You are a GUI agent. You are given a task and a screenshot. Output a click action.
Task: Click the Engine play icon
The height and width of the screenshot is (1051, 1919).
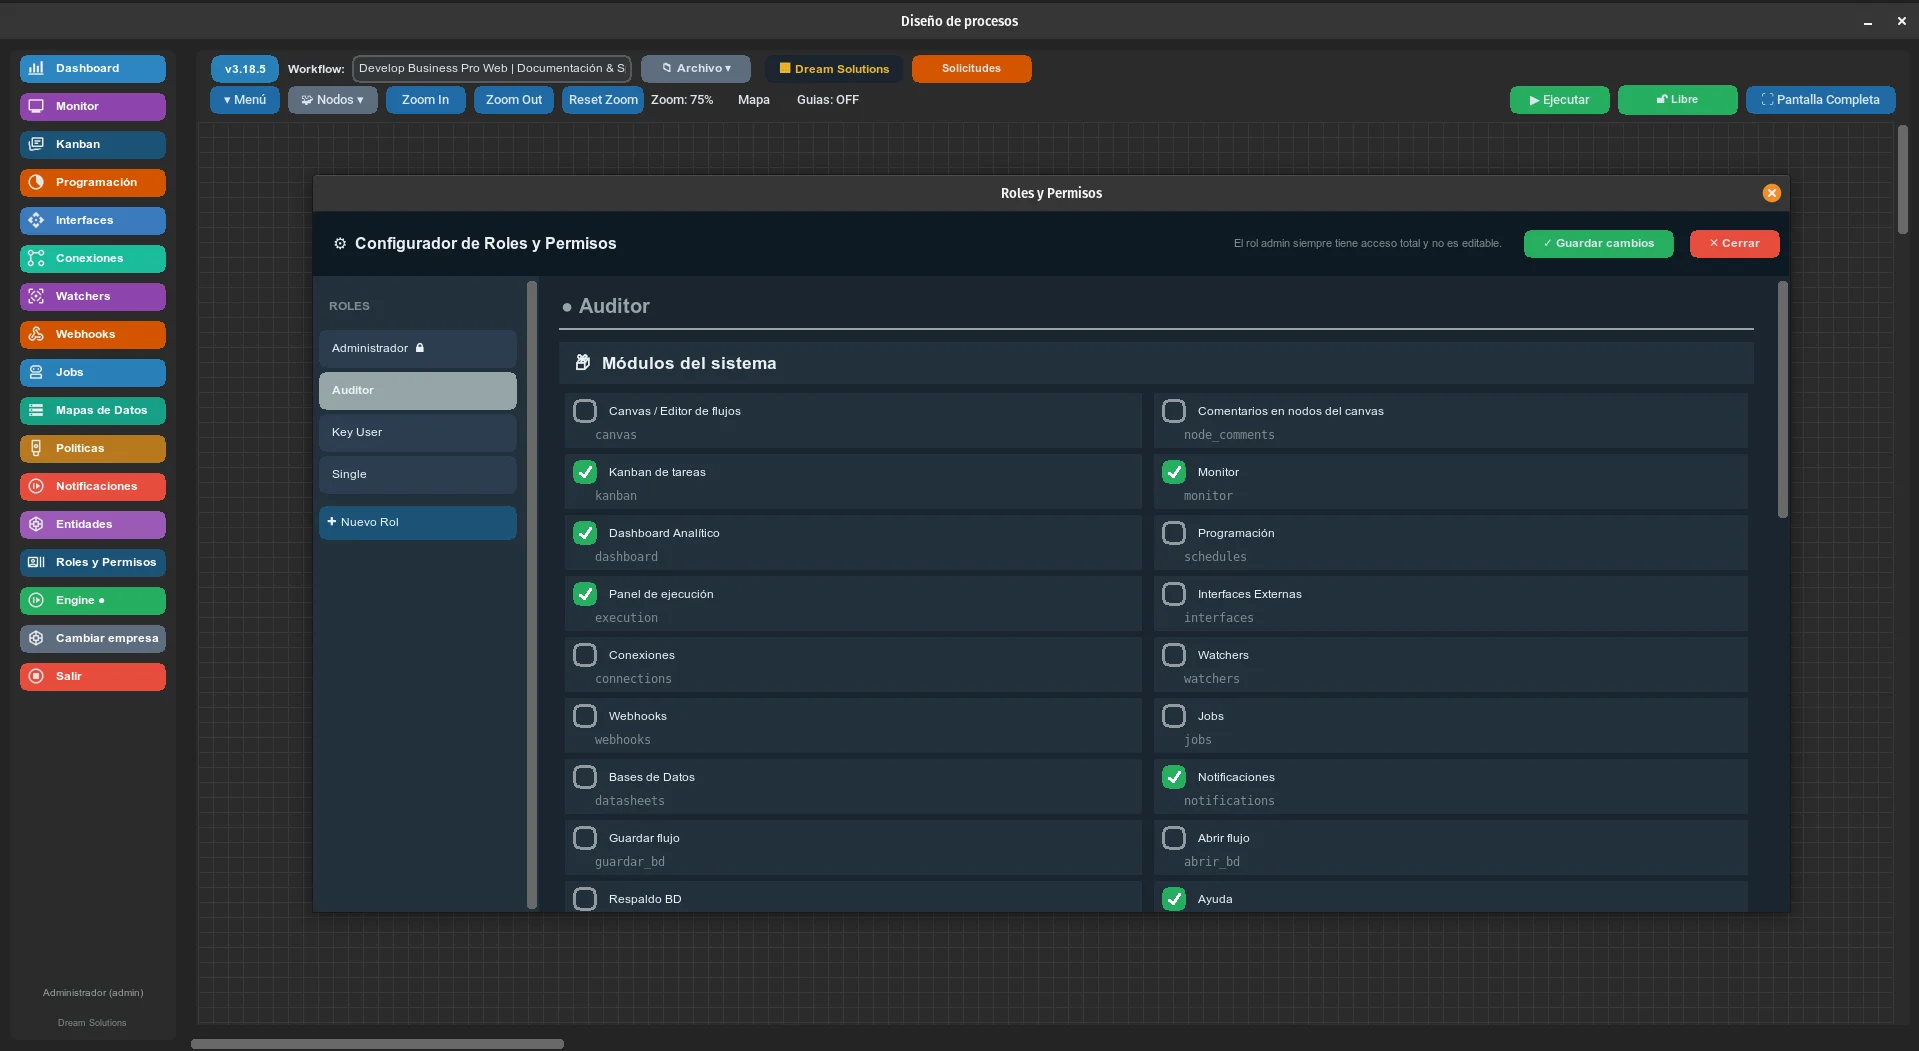pyautogui.click(x=36, y=600)
